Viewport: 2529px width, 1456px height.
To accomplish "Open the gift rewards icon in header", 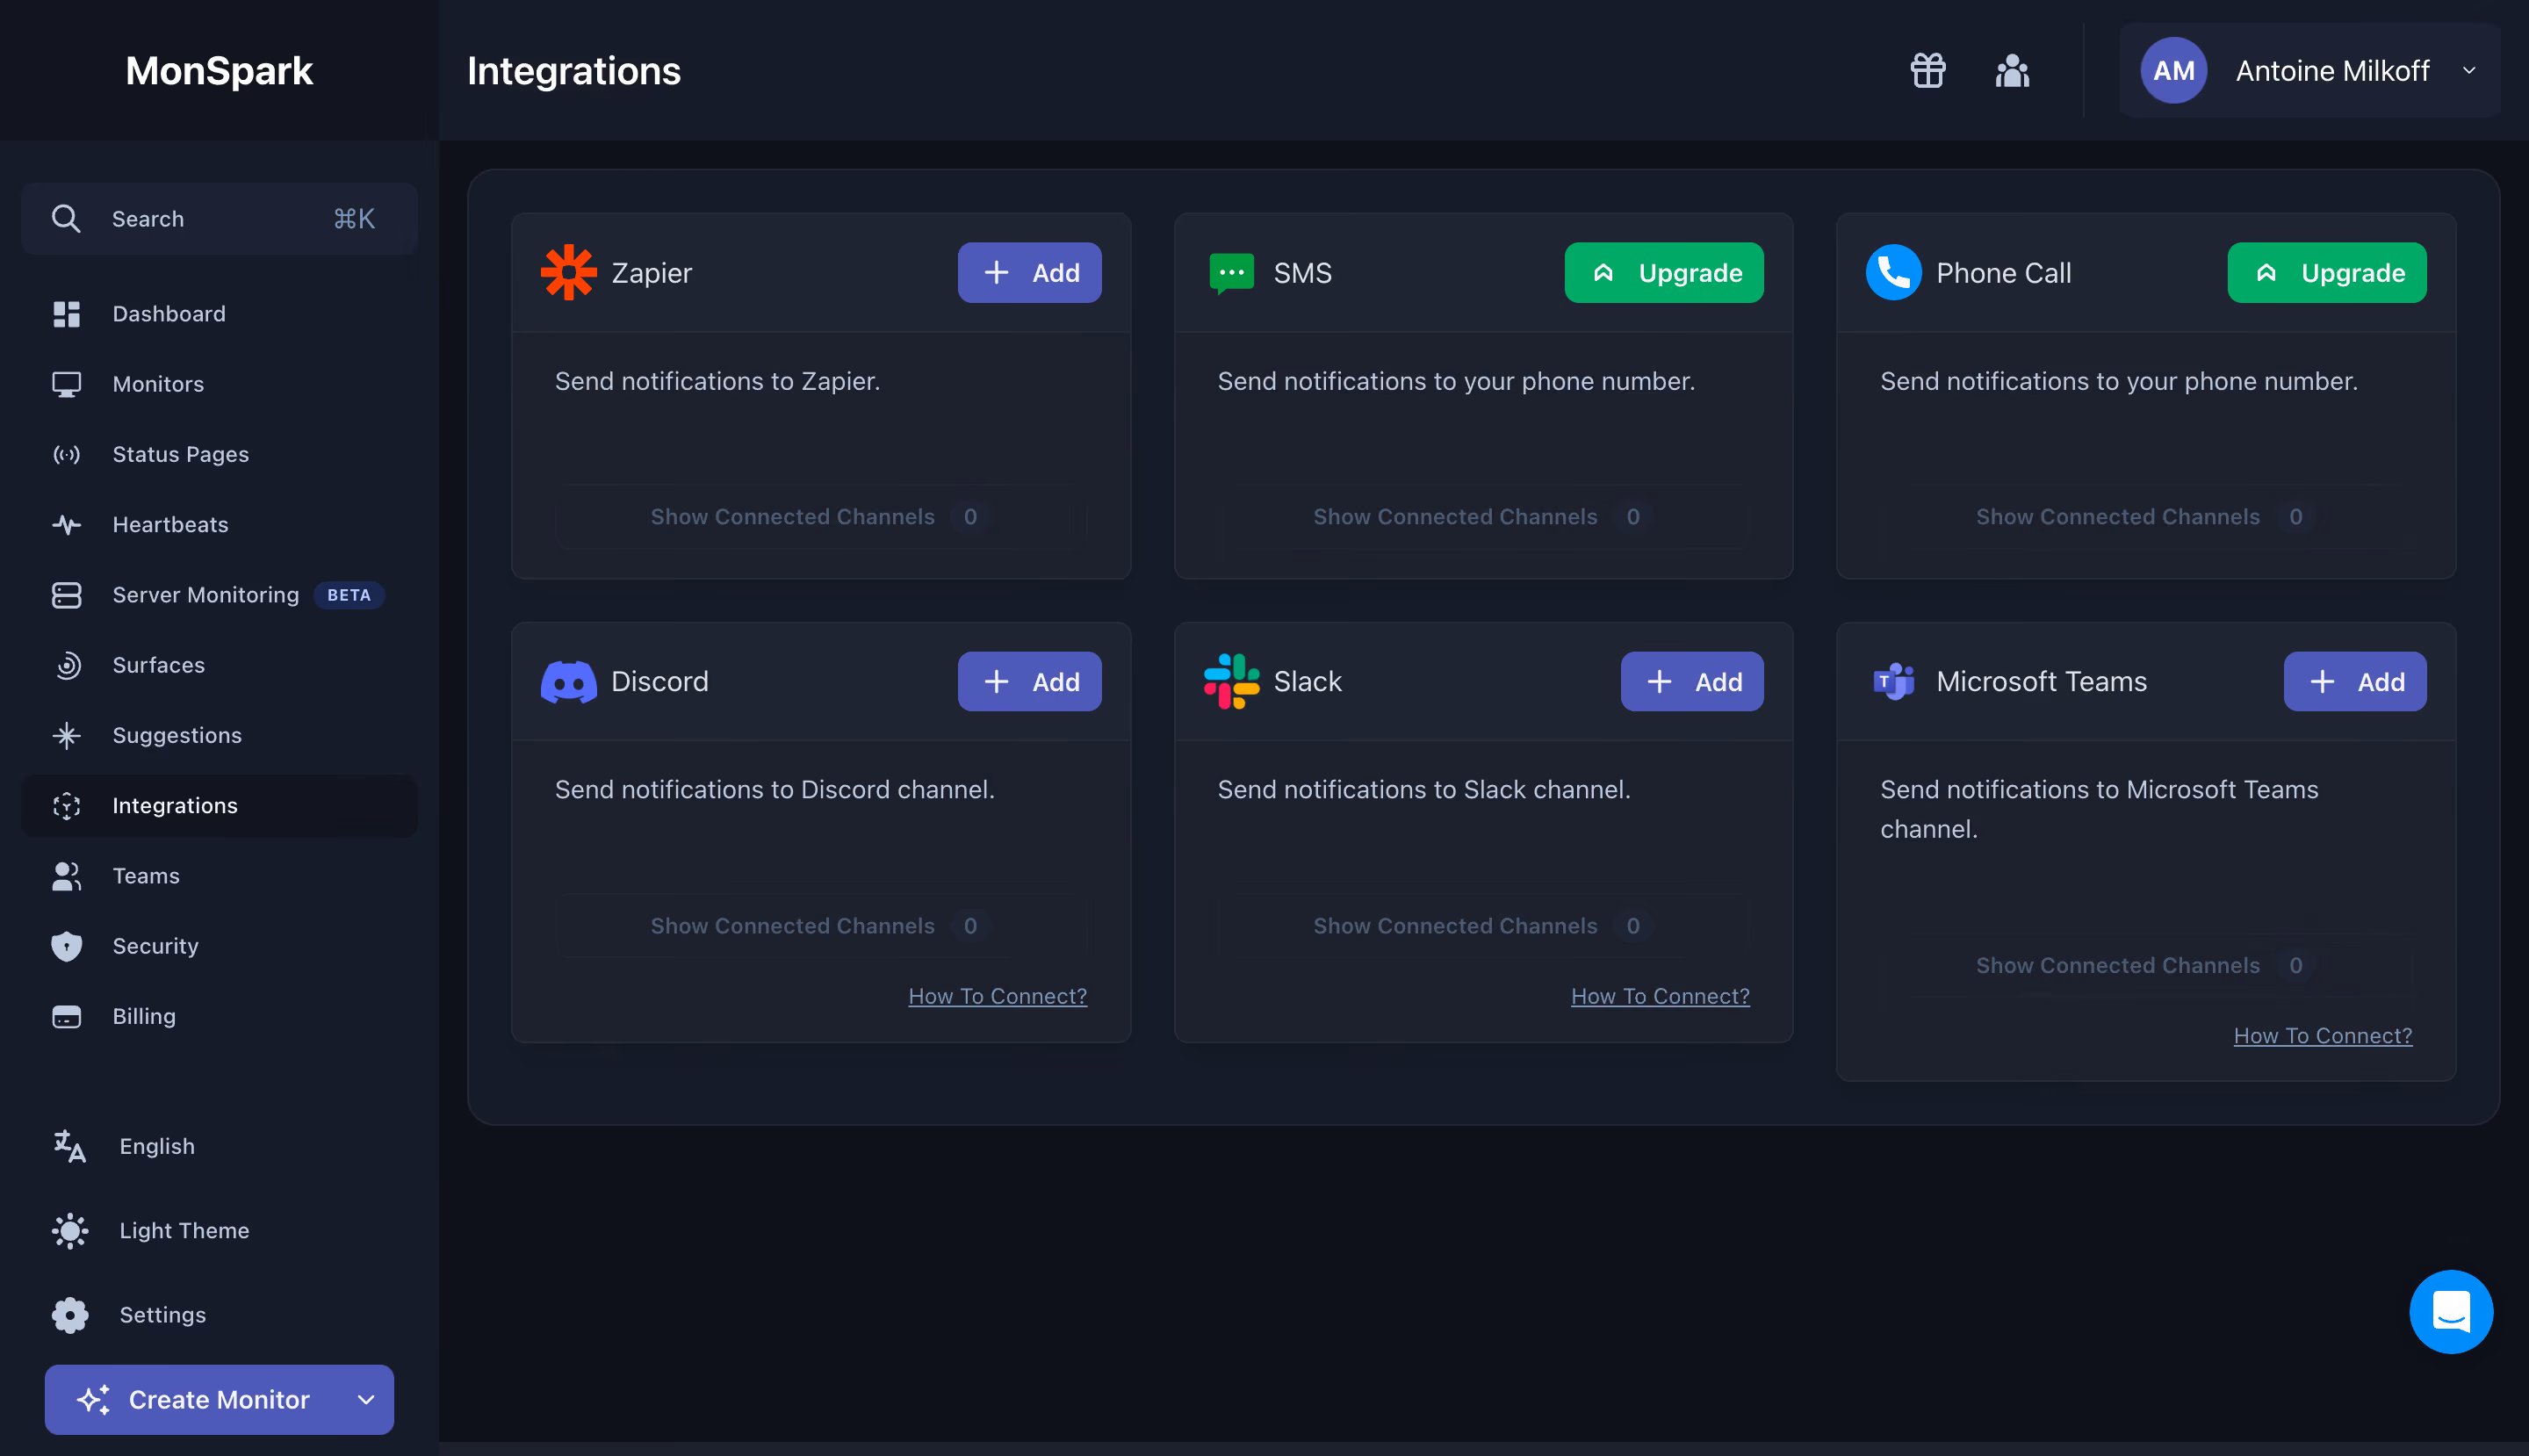I will tap(1928, 71).
